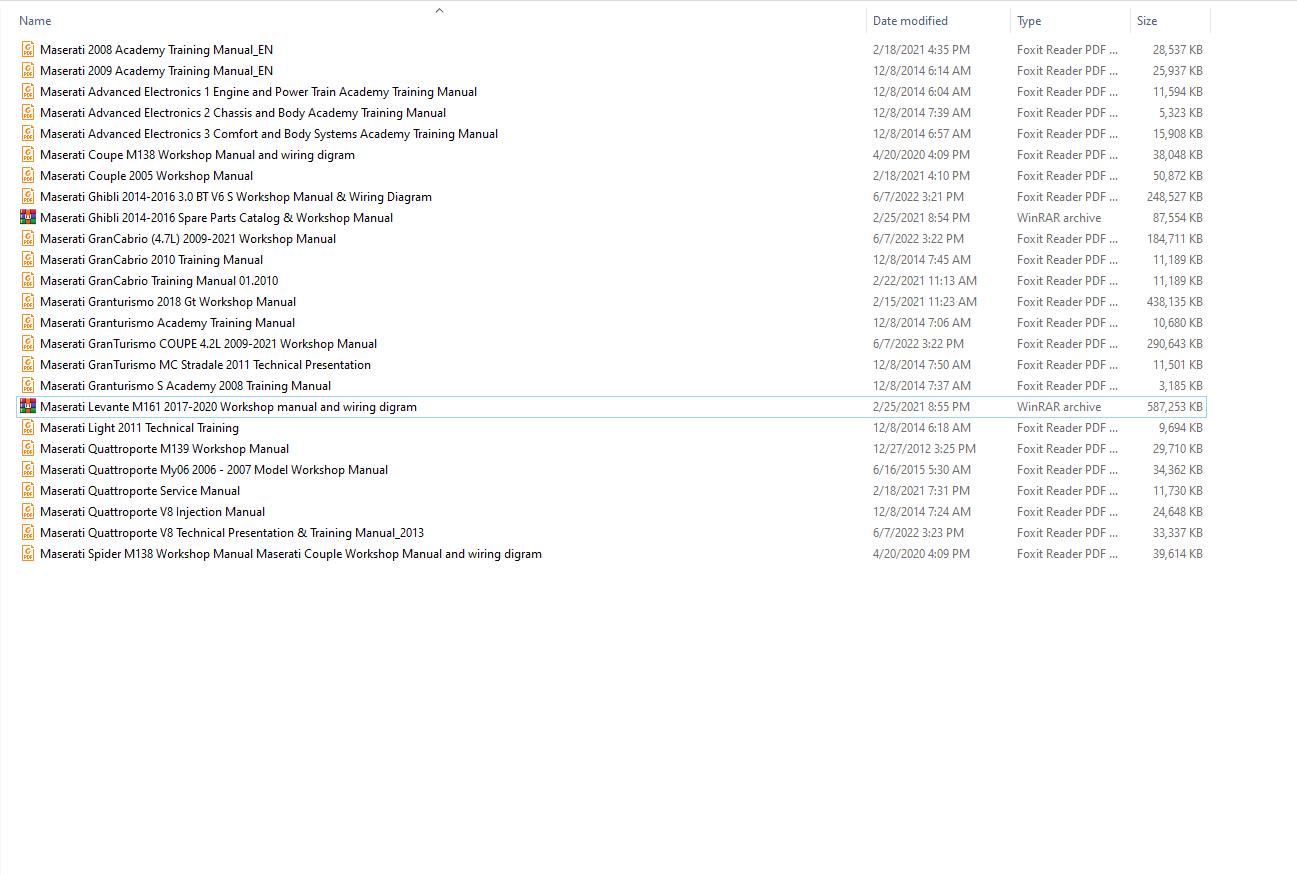Select Maserati GranCabrio 2010 Training Manual name
The image size is (1297, 875).
point(152,259)
